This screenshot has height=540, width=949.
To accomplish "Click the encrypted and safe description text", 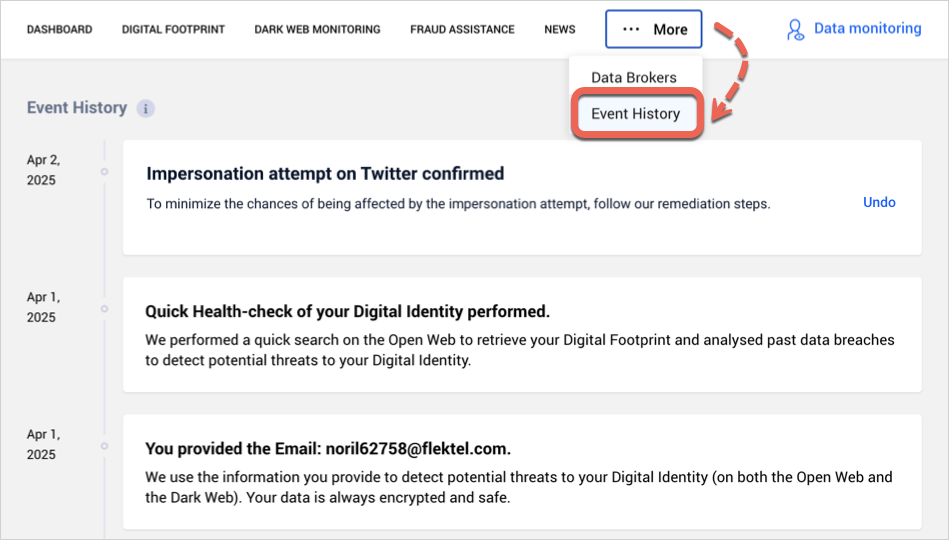I will point(519,487).
